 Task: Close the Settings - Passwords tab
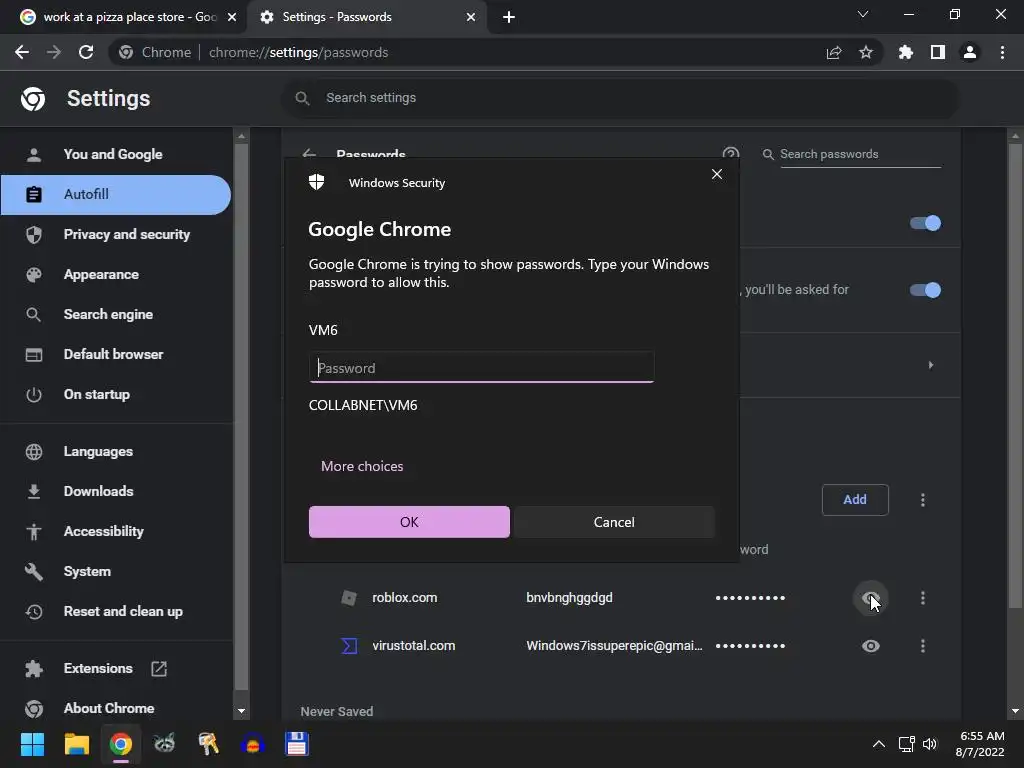tap(471, 17)
